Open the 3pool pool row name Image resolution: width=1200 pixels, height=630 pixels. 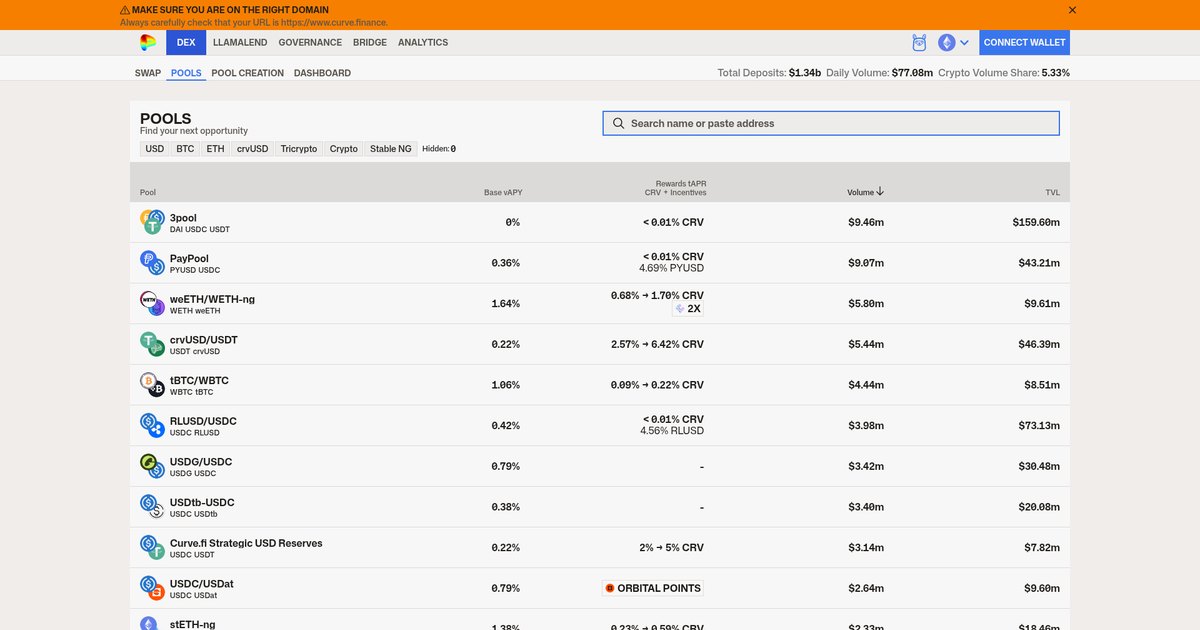[183, 217]
